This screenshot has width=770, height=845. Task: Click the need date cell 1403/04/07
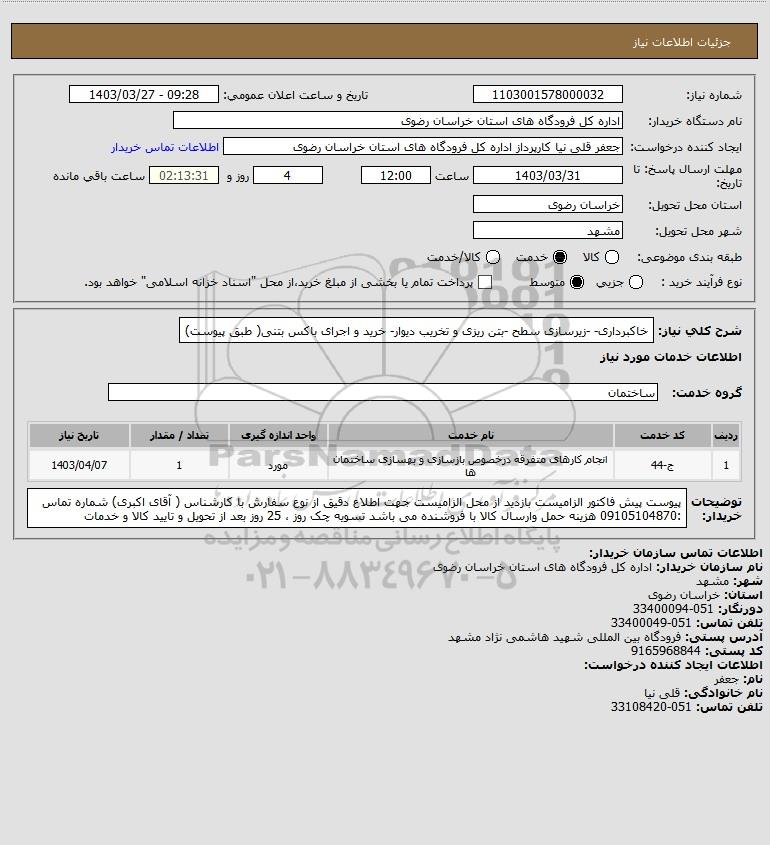click(79, 465)
